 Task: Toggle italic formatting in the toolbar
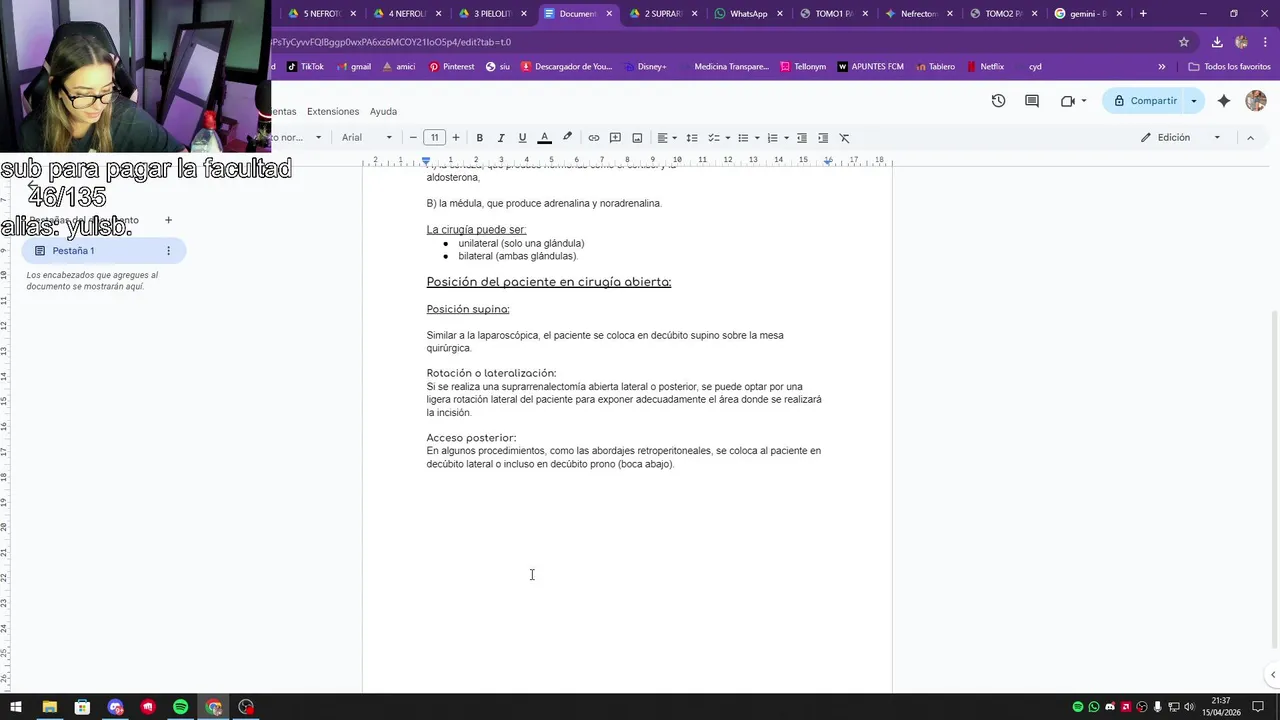coord(501,138)
